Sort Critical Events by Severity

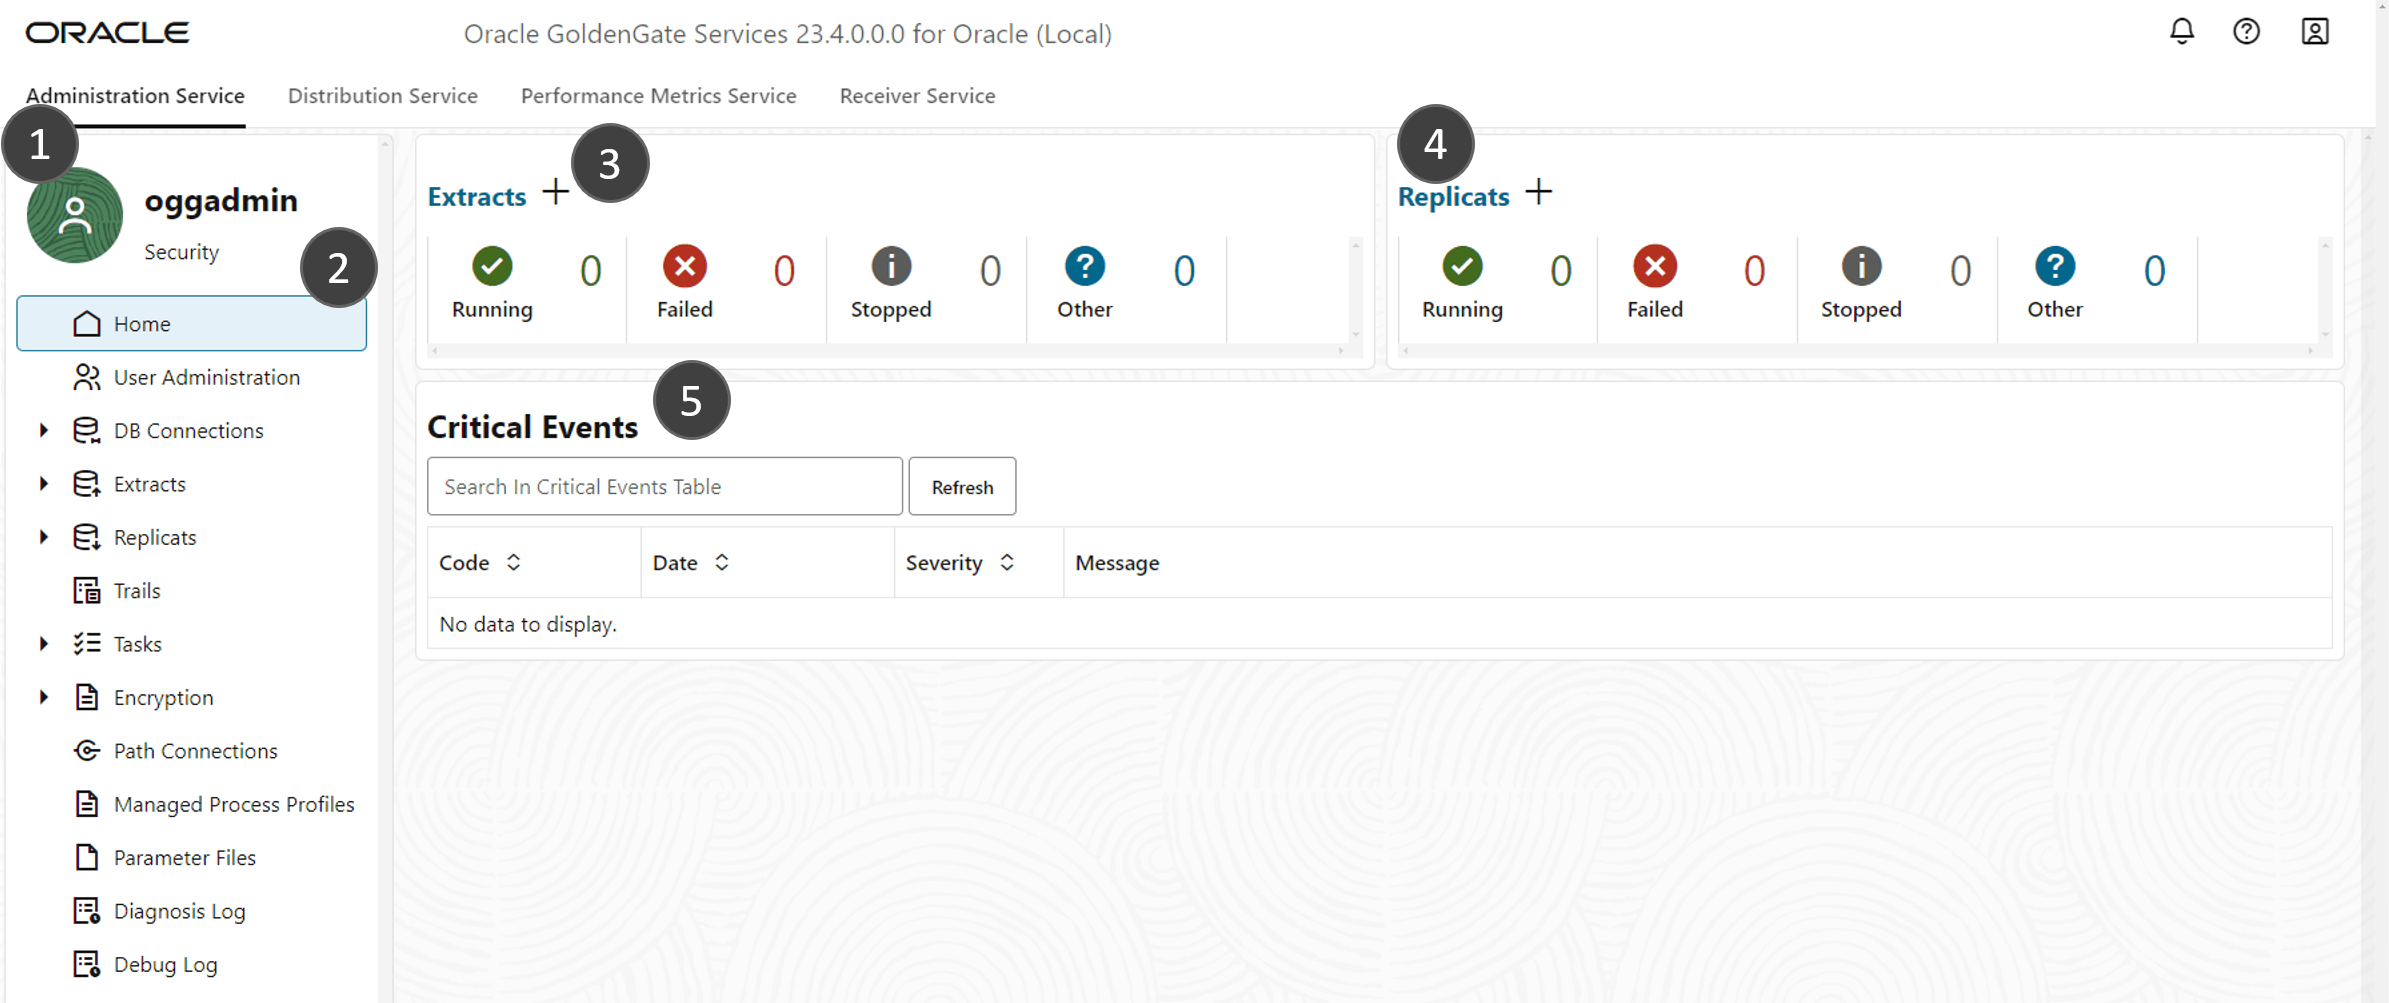[x=1007, y=562]
